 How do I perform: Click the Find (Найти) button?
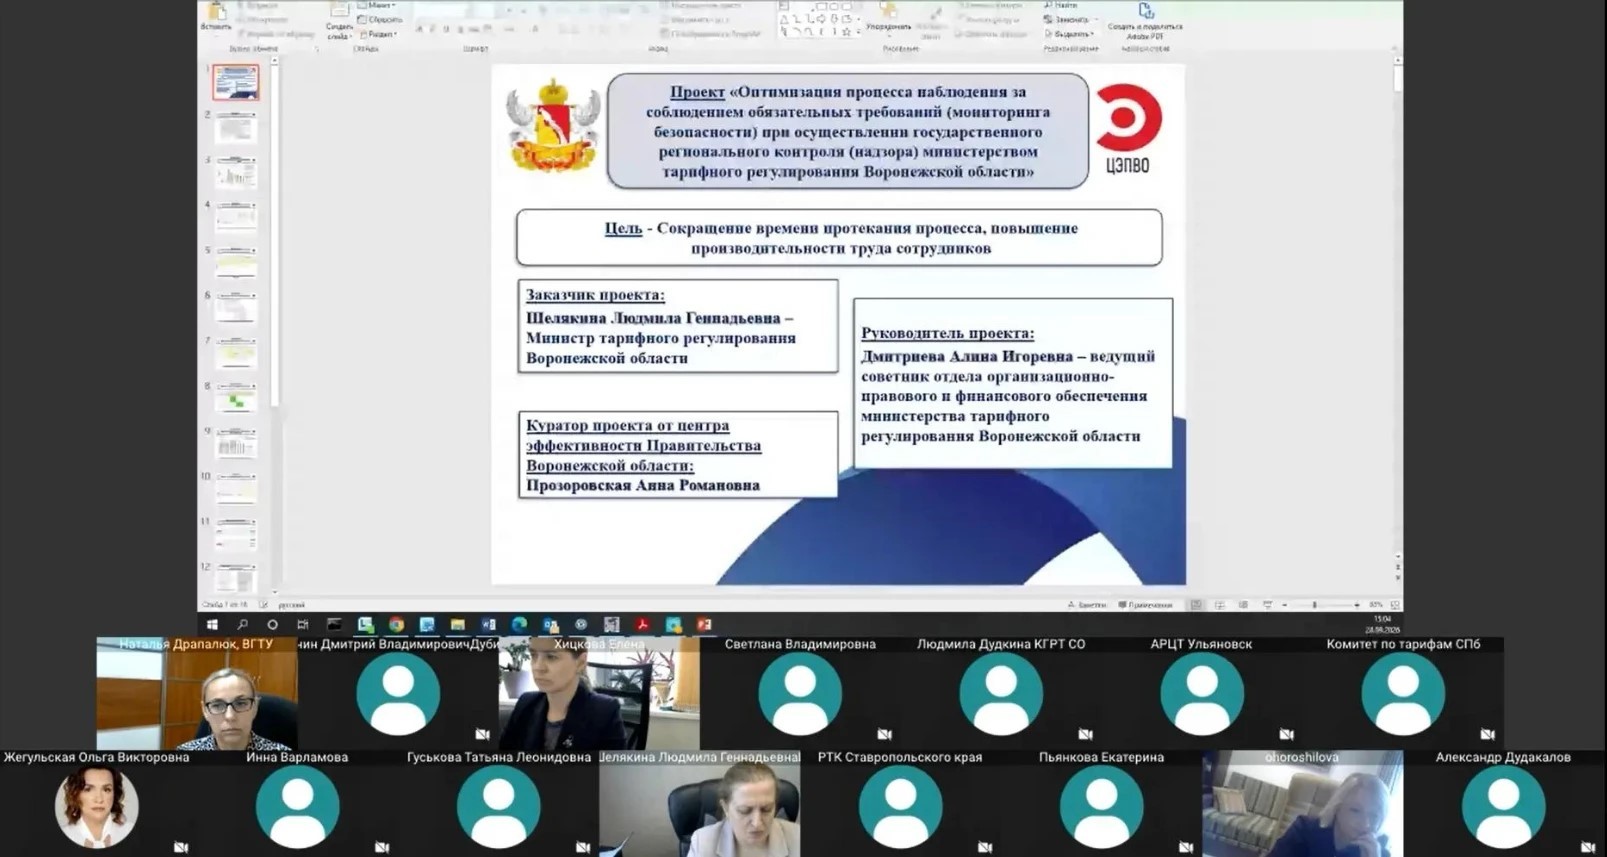pyautogui.click(x=1063, y=5)
